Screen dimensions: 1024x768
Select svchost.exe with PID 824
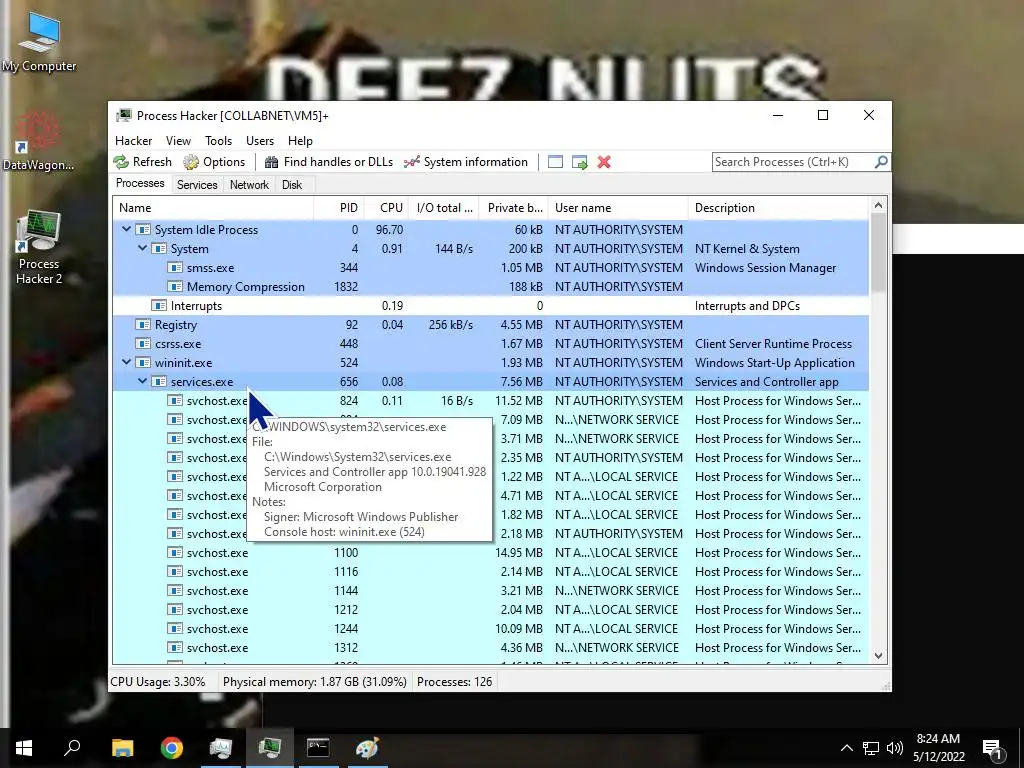[x=490, y=400]
